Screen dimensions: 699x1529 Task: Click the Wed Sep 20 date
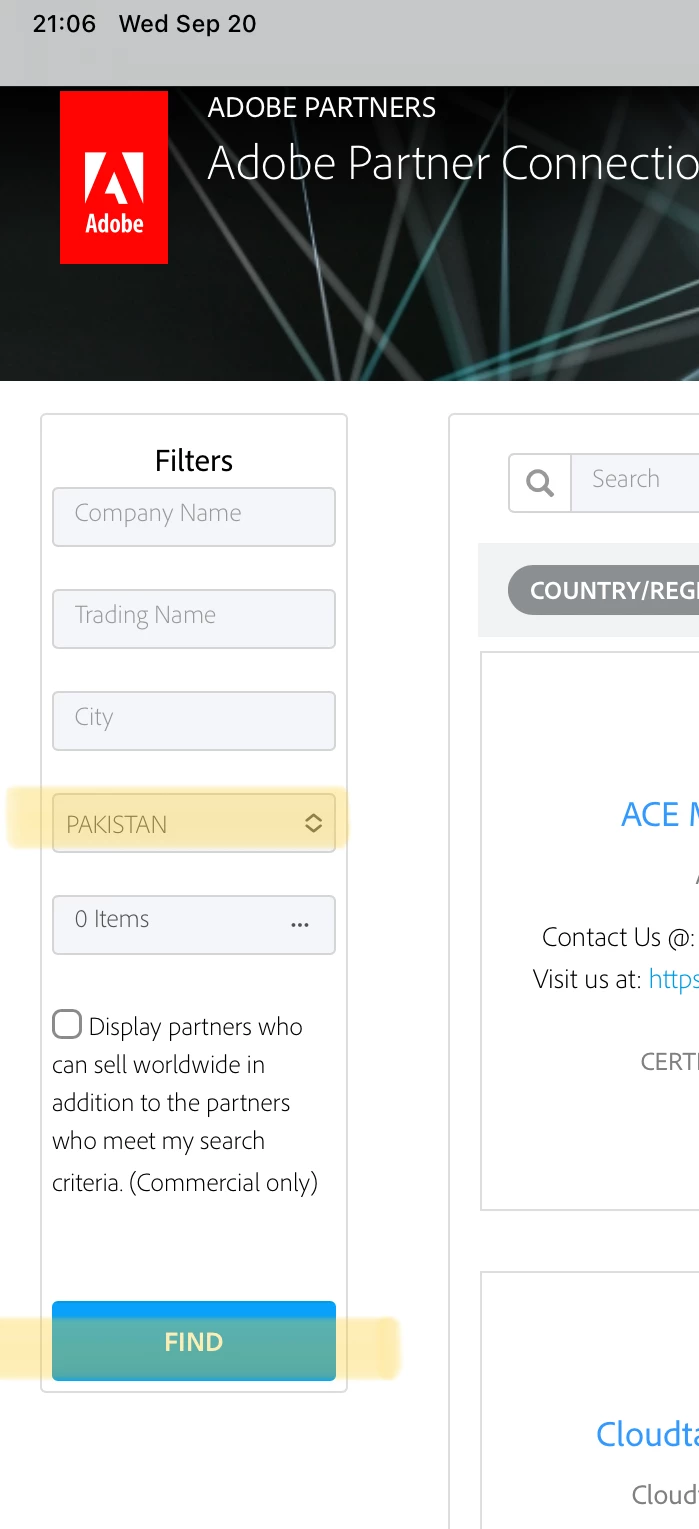click(188, 24)
